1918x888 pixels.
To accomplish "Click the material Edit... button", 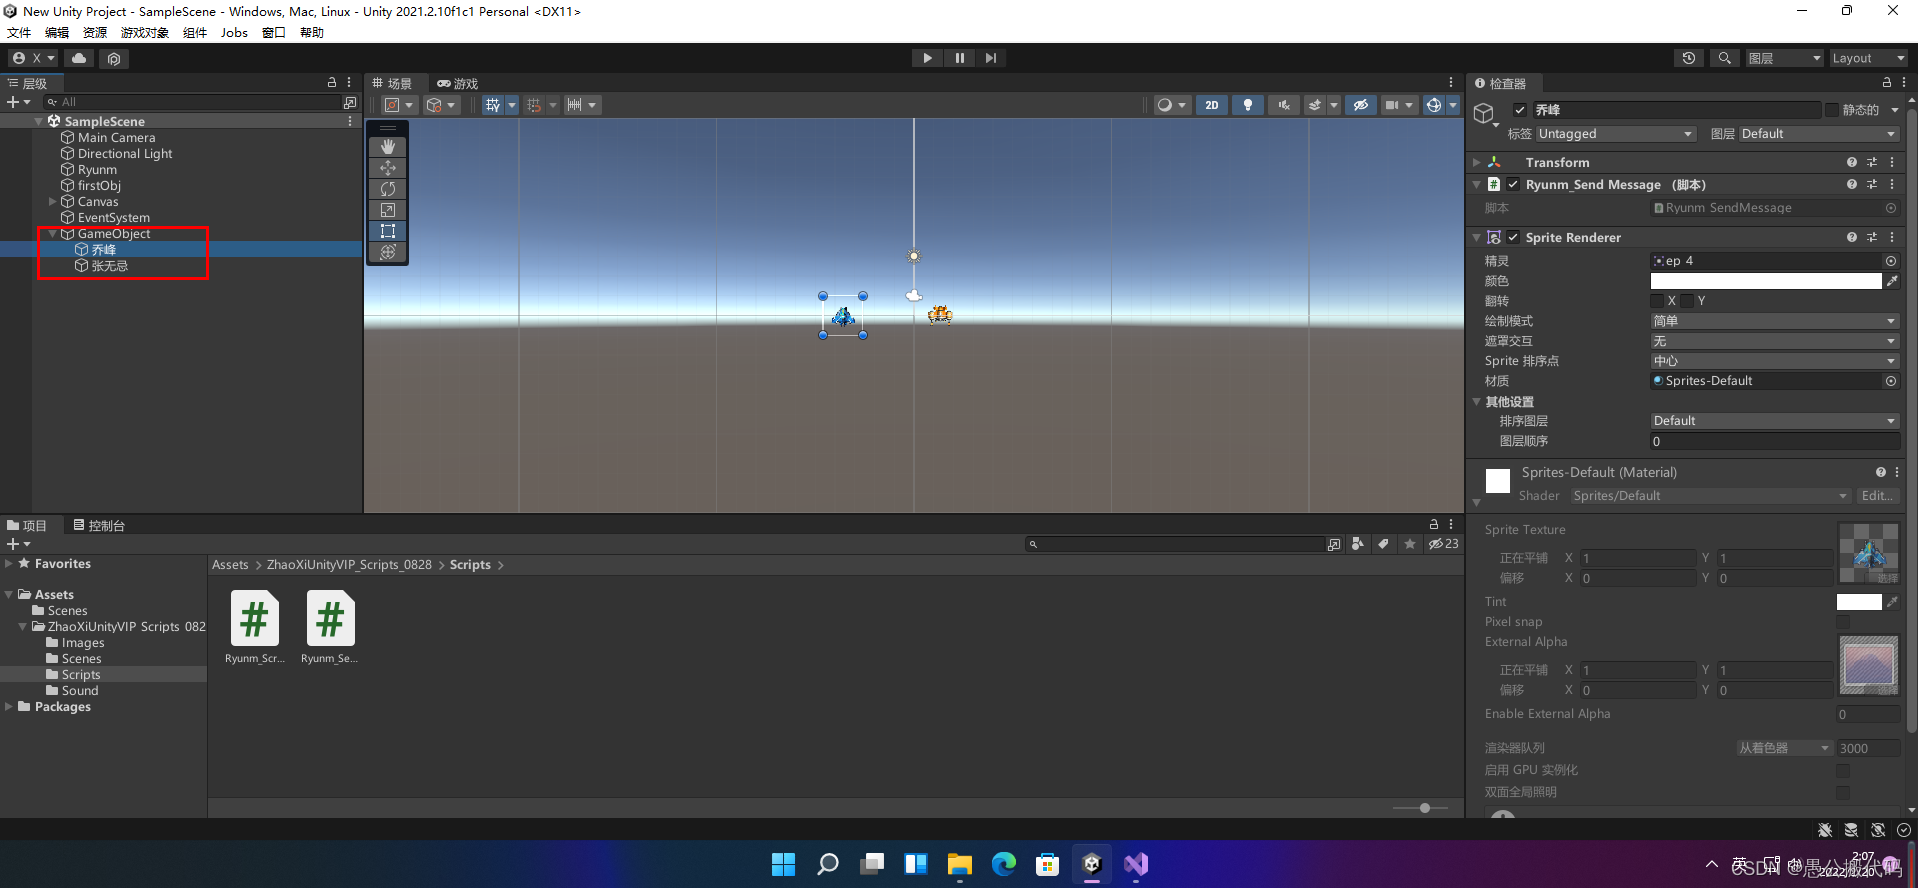I will tap(1877, 496).
